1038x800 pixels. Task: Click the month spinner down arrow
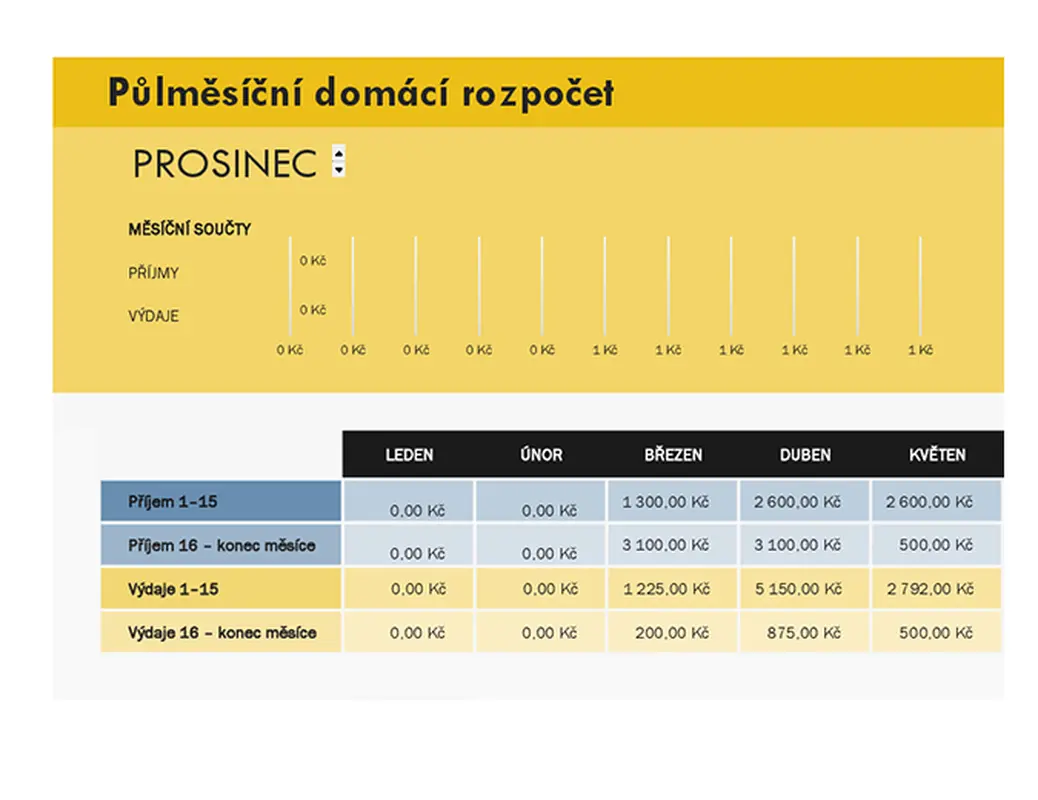click(339, 170)
